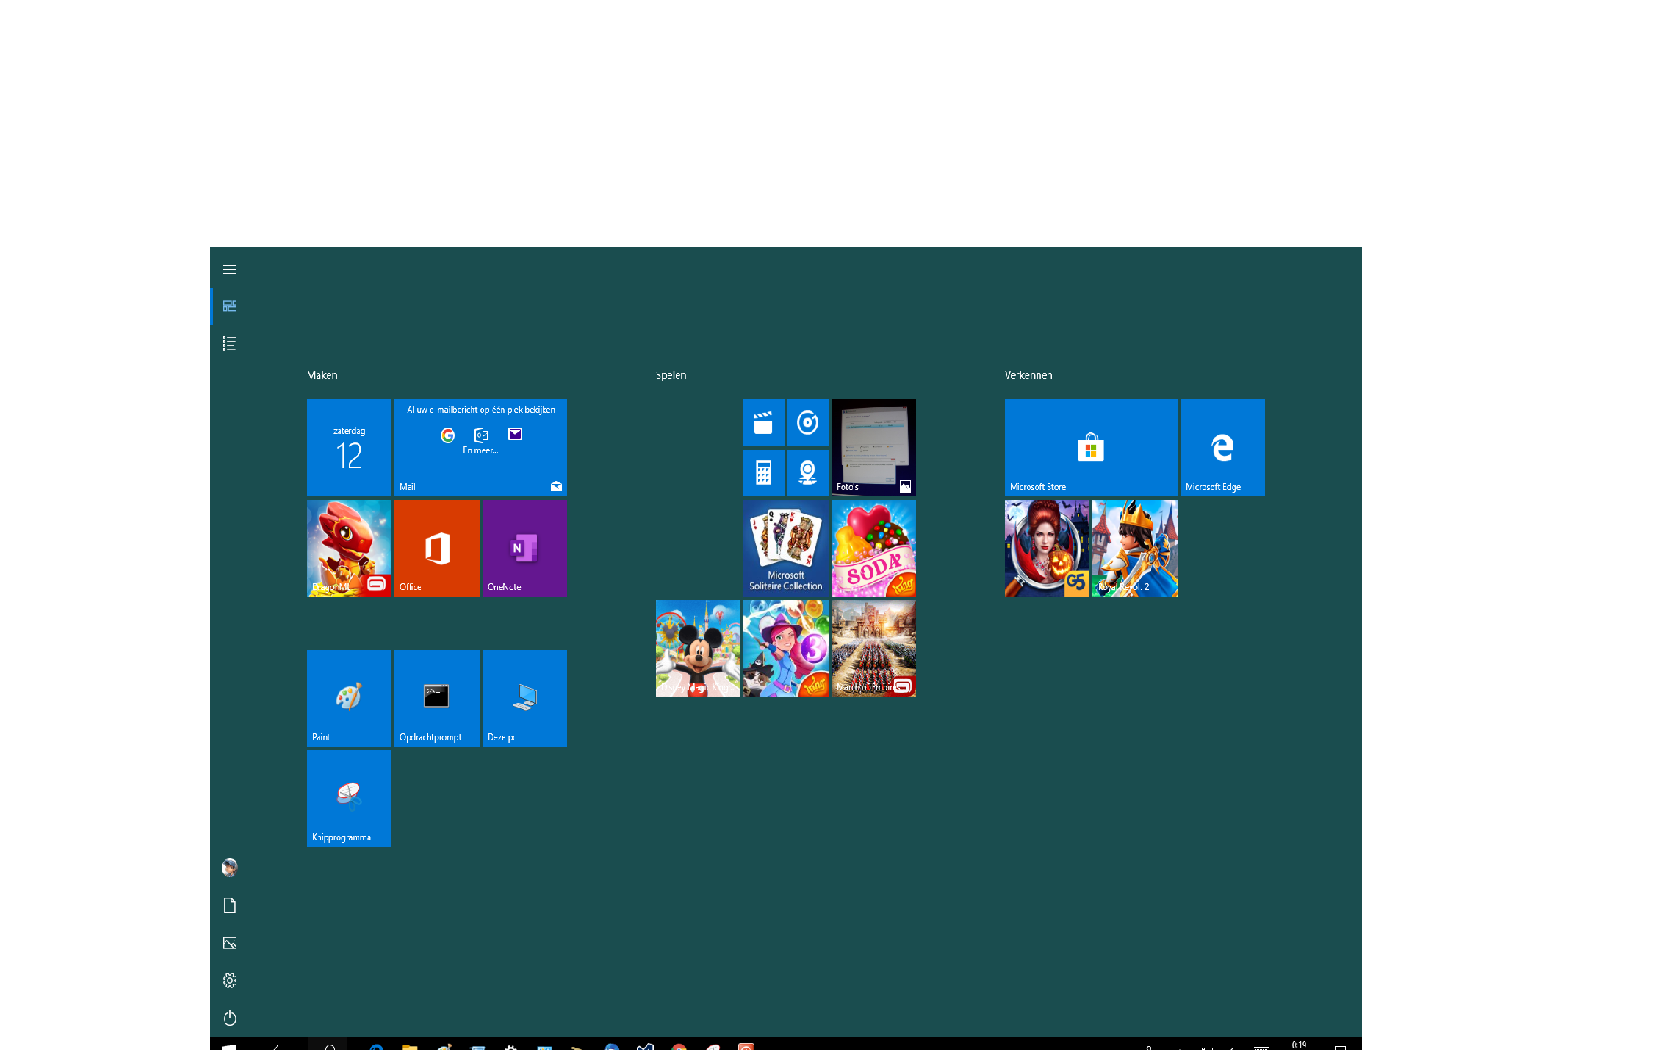The height and width of the screenshot is (1050, 1680).
Task: Open the Office tile
Action: coord(436,548)
